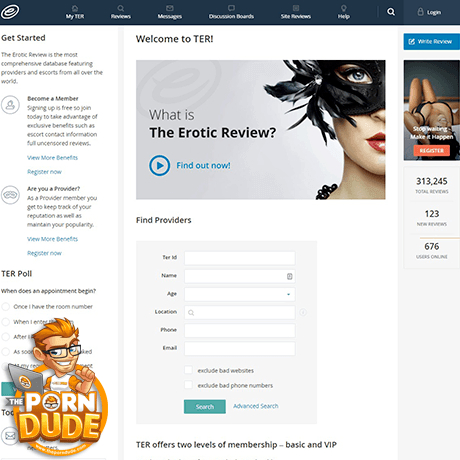This screenshot has height=460, width=460.
Task: Click the Phone input field
Action: point(240,330)
